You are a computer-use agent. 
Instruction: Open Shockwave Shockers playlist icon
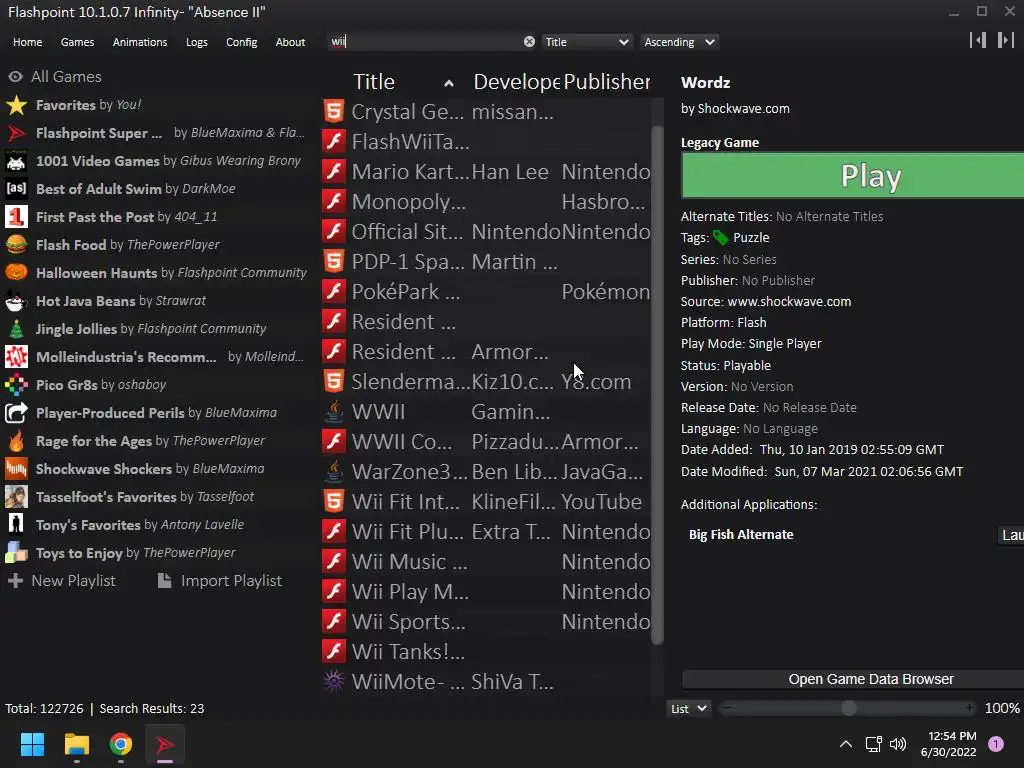point(16,469)
